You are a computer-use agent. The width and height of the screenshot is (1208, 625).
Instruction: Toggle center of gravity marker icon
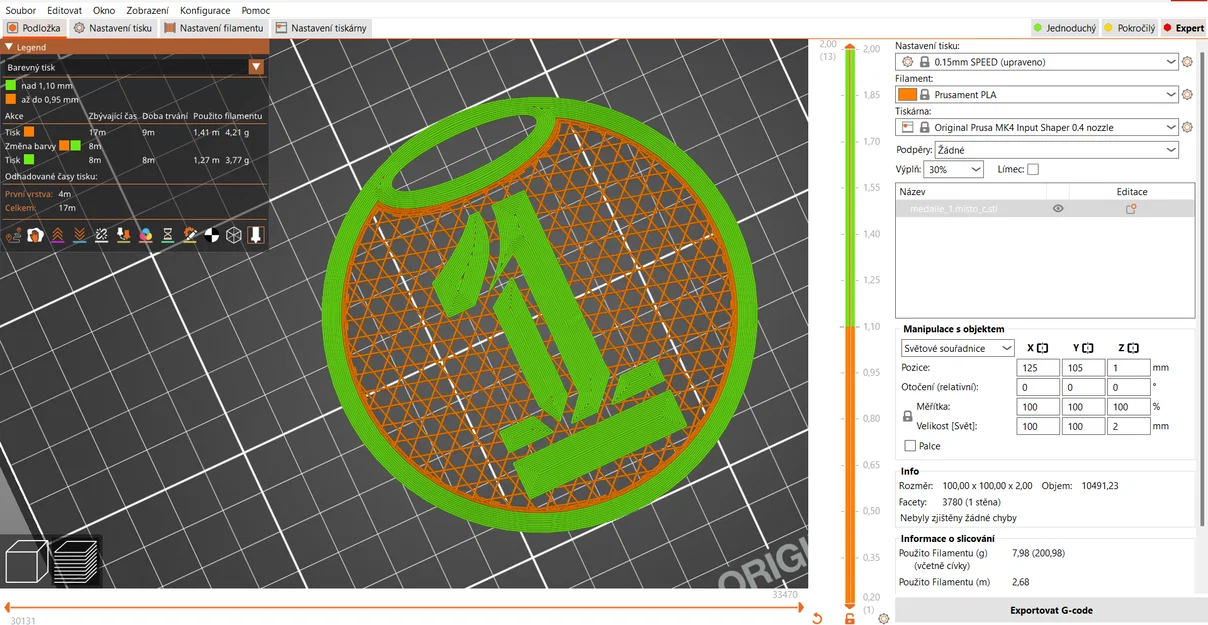coord(212,235)
